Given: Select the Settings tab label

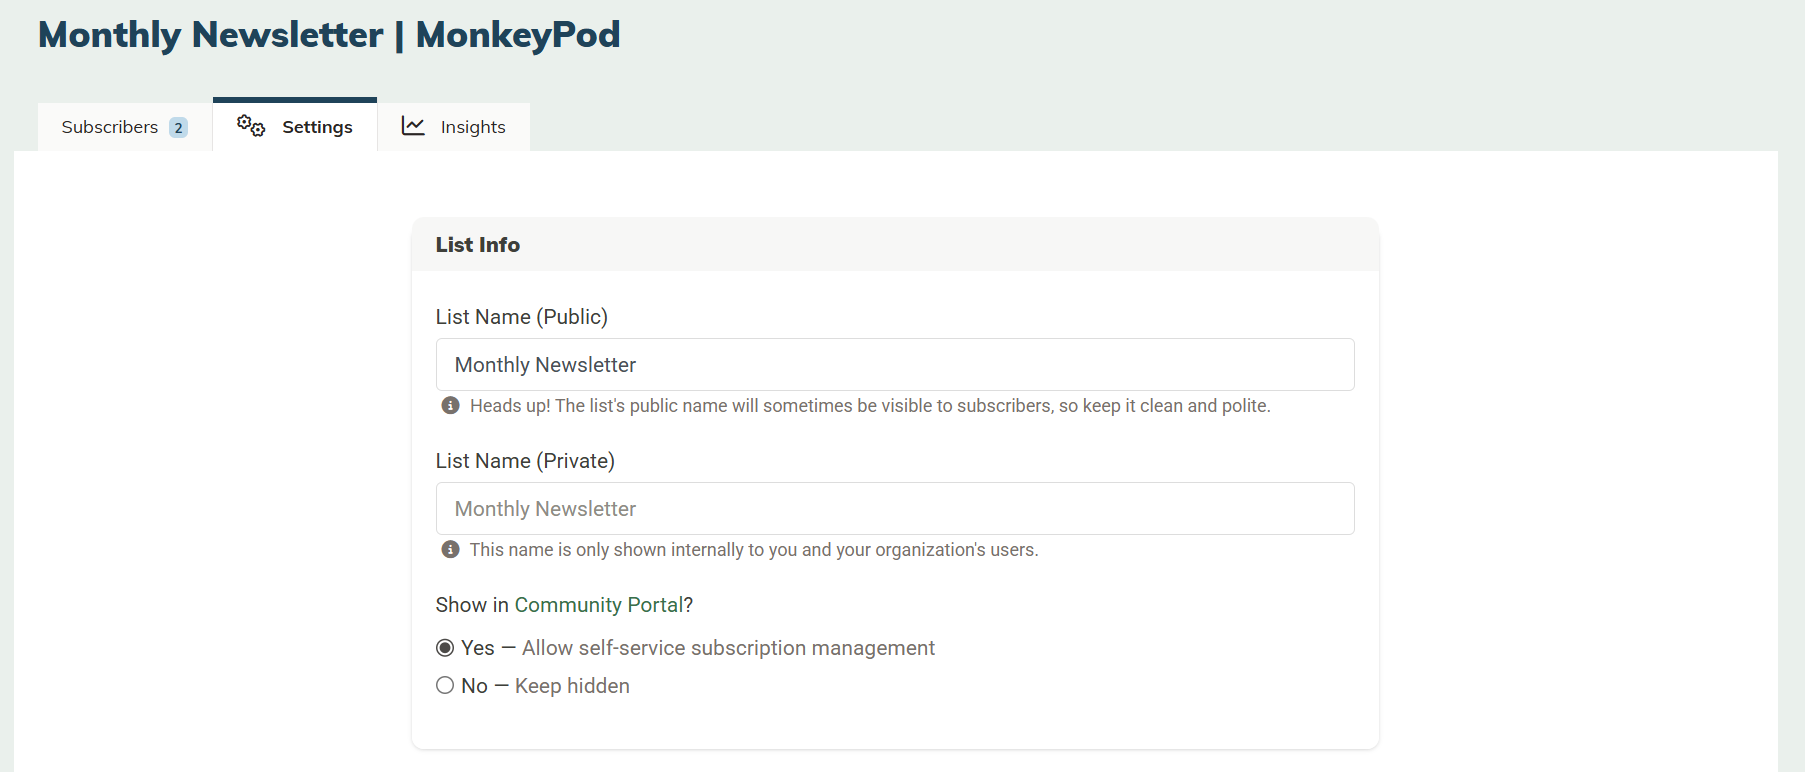Looking at the screenshot, I should point(317,127).
